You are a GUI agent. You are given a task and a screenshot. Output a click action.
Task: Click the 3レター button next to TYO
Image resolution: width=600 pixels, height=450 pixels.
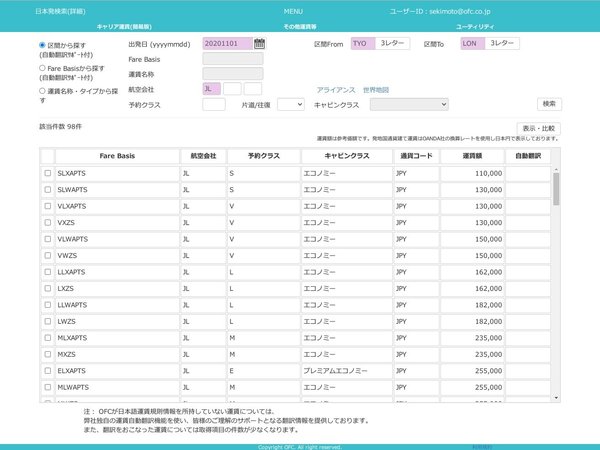click(x=392, y=43)
